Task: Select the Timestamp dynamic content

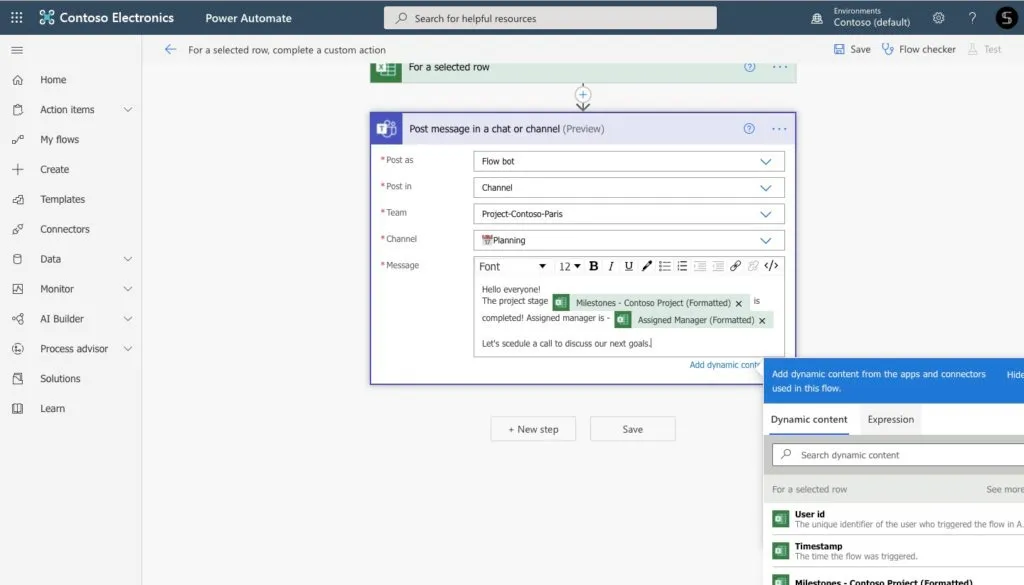Action: tap(894, 551)
